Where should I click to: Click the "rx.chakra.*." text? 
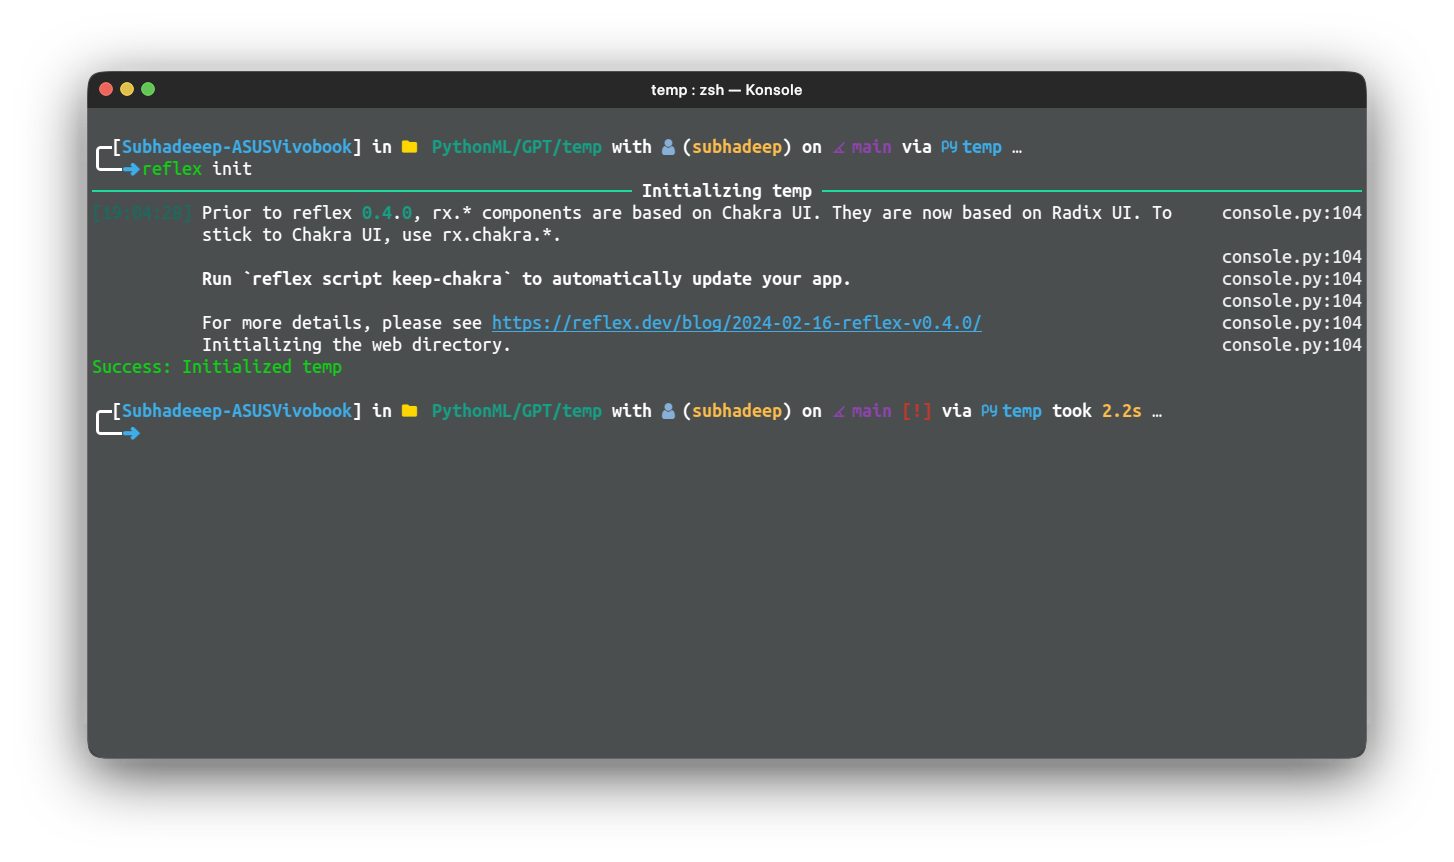(502, 235)
